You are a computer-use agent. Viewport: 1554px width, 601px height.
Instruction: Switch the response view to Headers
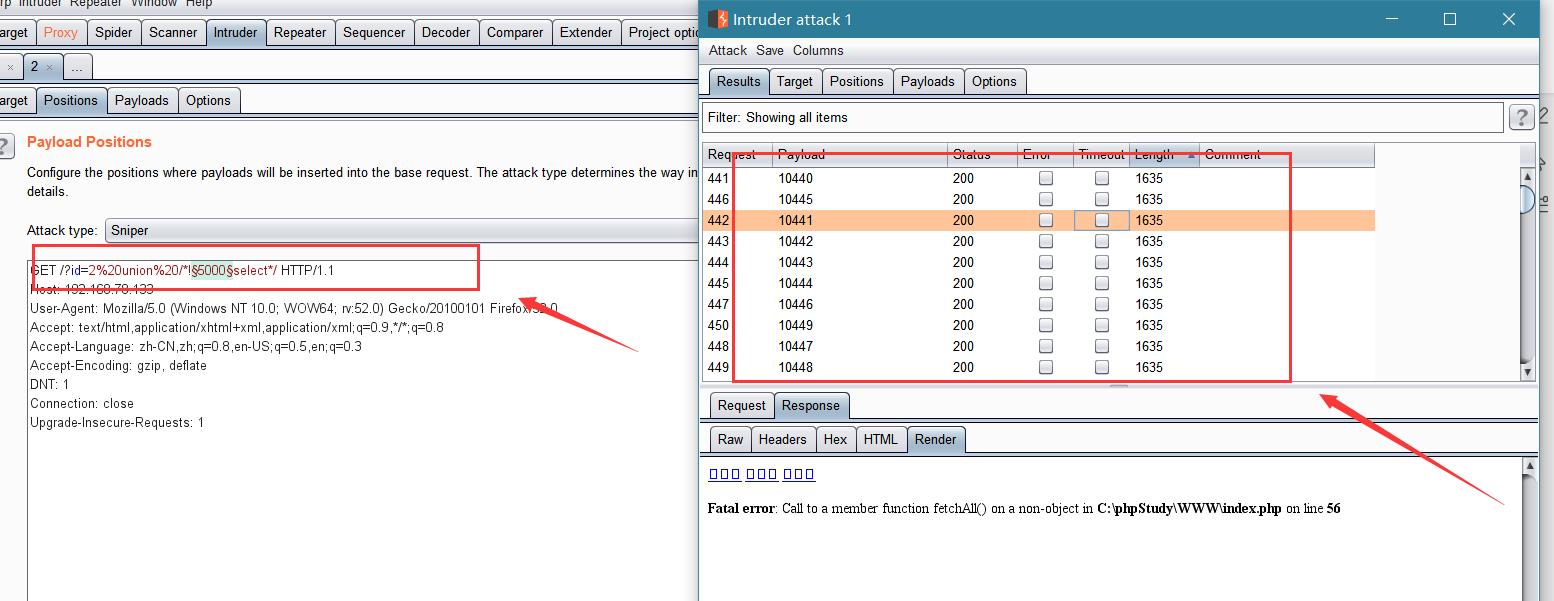coord(782,439)
